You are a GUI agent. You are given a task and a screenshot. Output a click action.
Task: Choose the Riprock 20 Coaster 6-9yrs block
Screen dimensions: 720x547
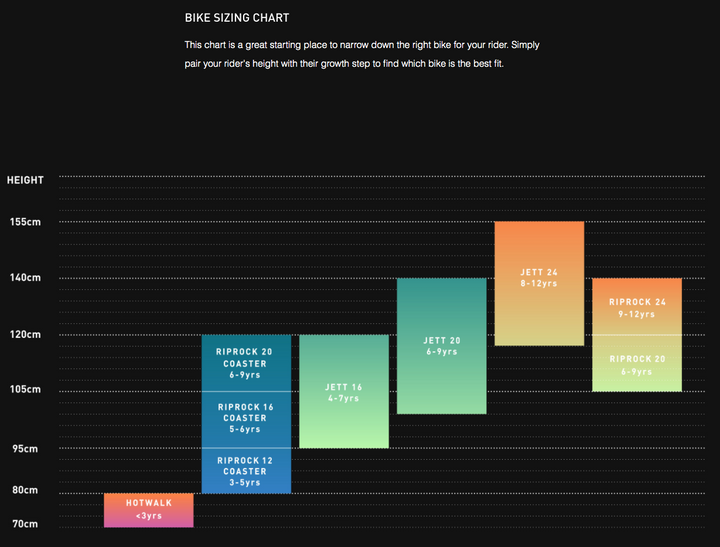(246, 363)
